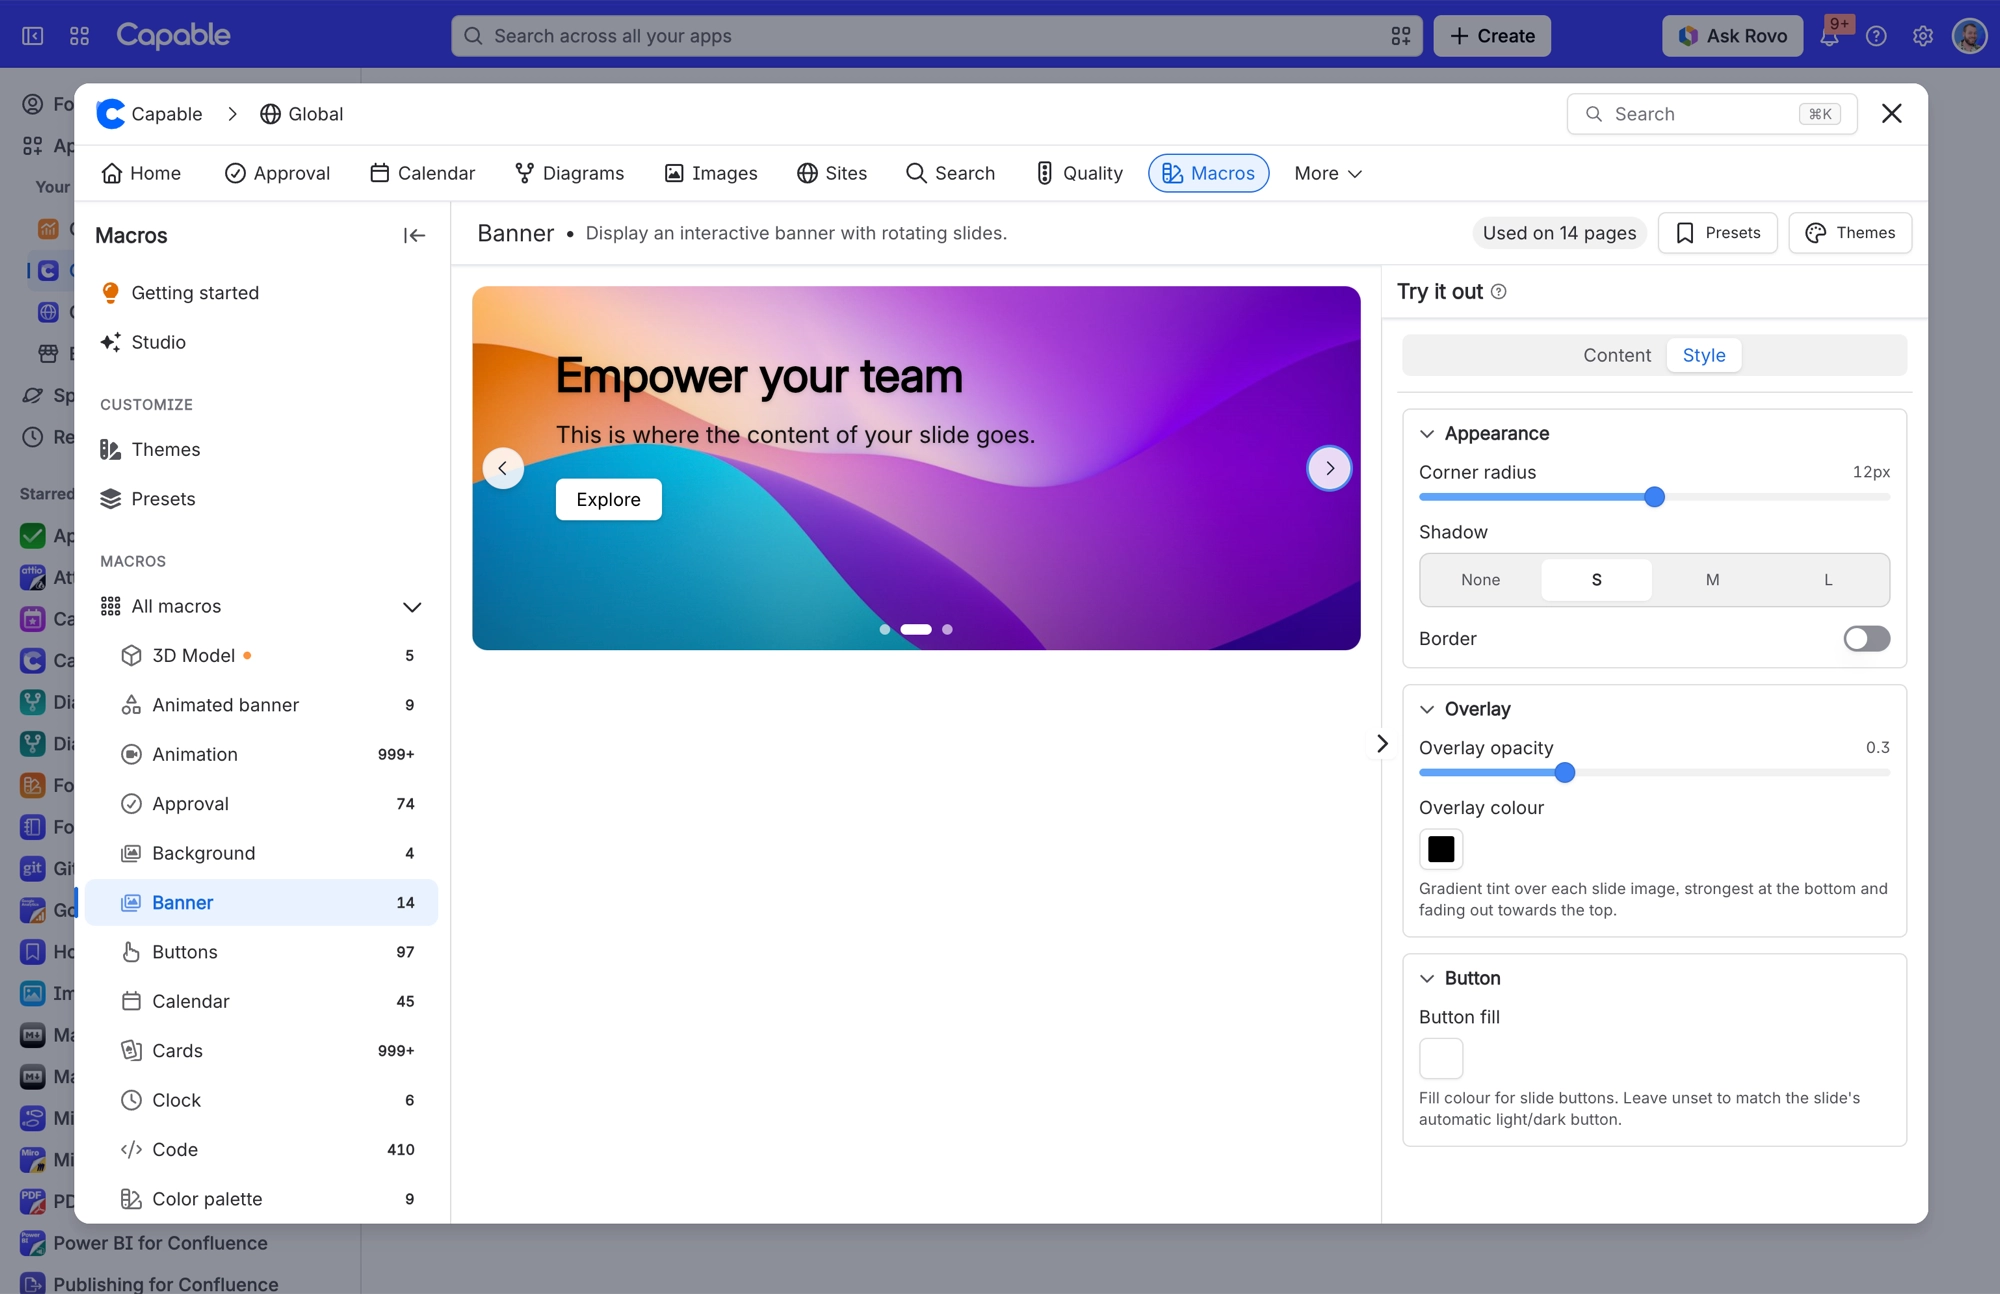Set Shadow to None
The width and height of the screenshot is (2000, 1294).
1480,580
